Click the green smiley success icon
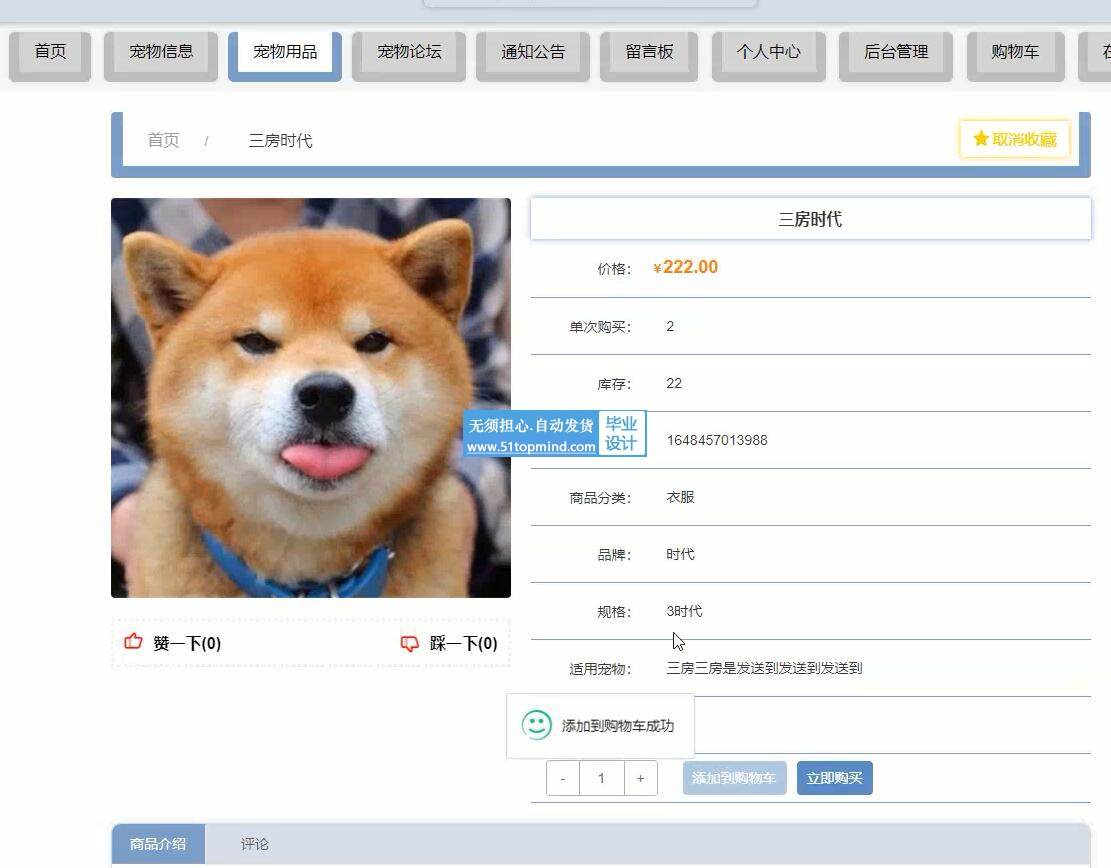Viewport: 1111px width, 868px height. coord(537,725)
